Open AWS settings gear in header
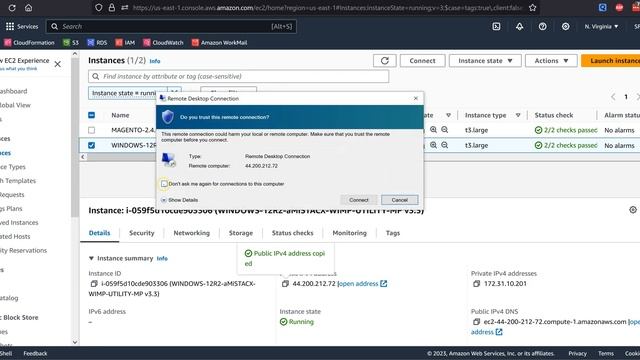The image size is (640, 360). 565,26
